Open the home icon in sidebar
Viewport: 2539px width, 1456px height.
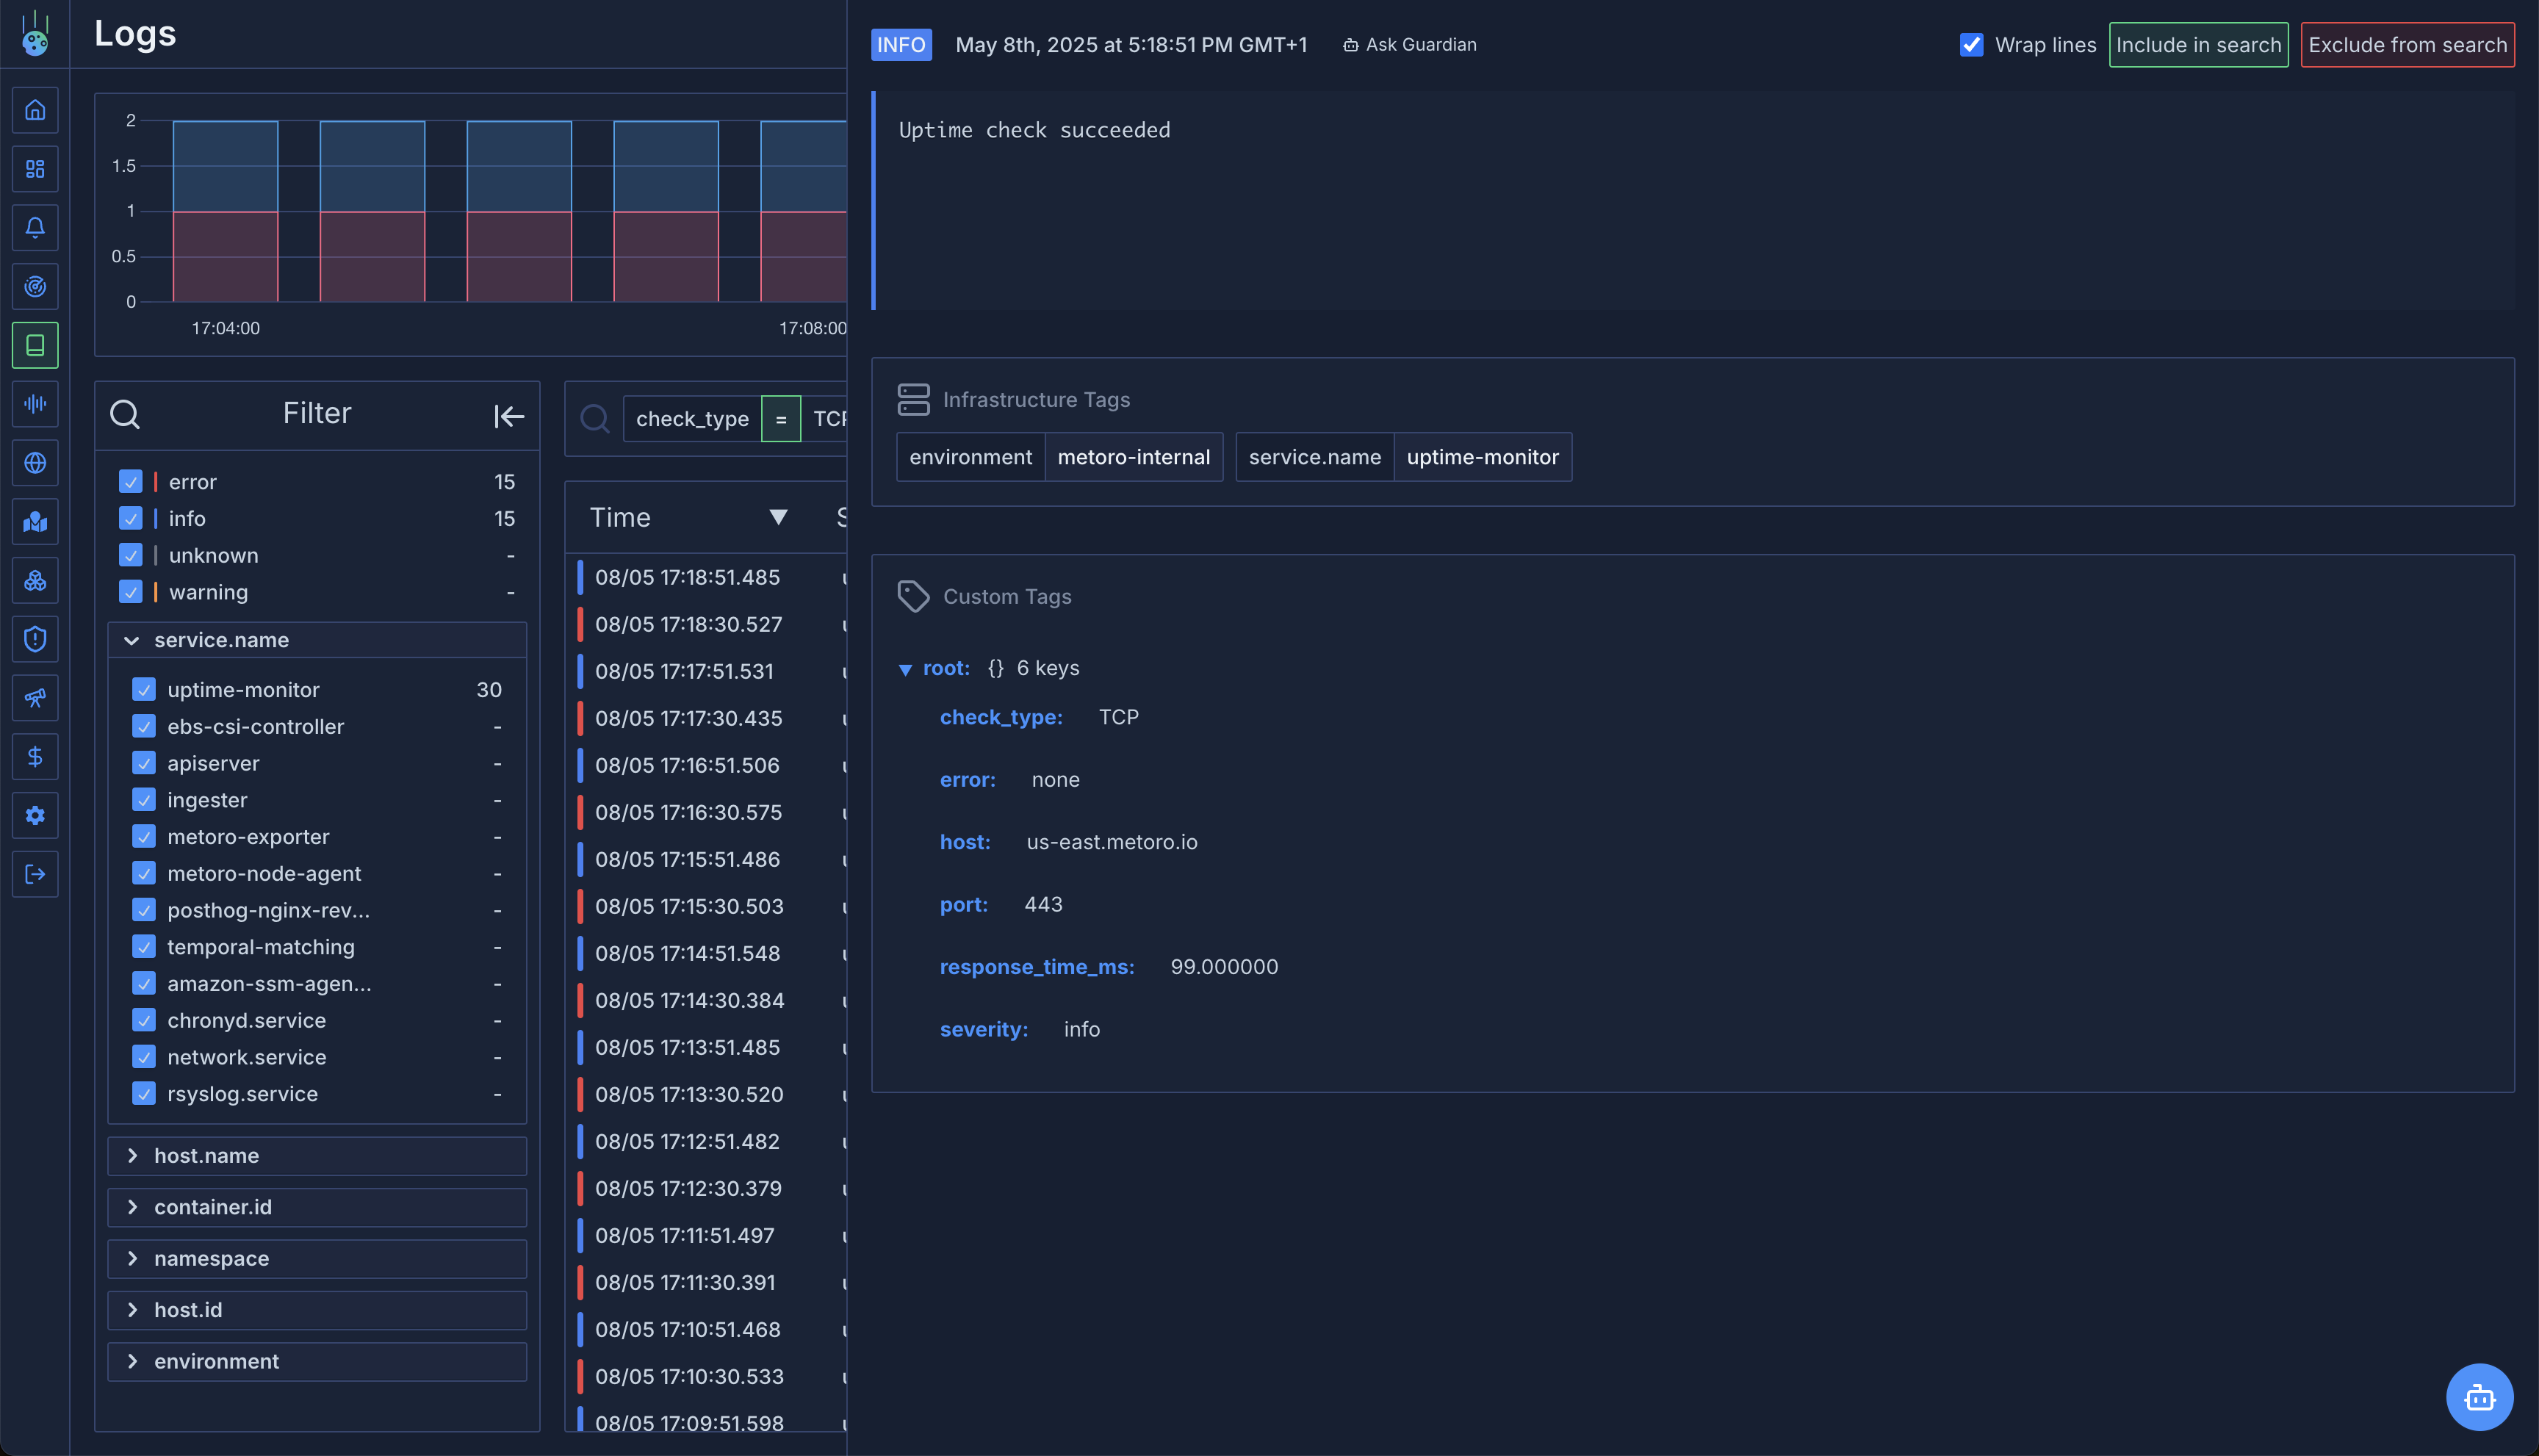coord(35,110)
